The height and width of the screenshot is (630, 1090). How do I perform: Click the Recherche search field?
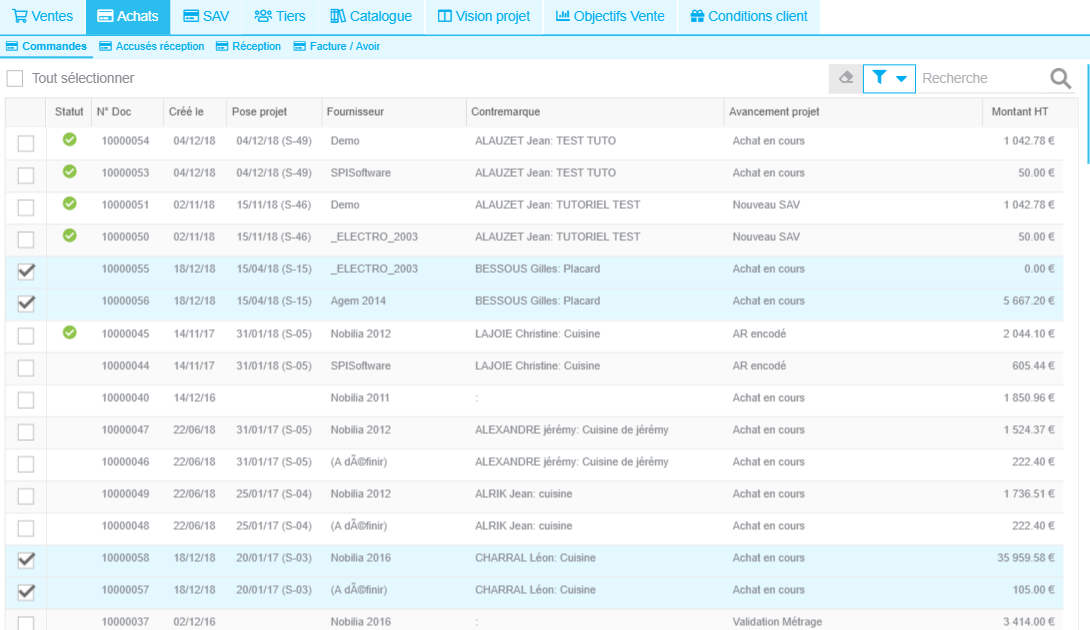pyautogui.click(x=982, y=79)
